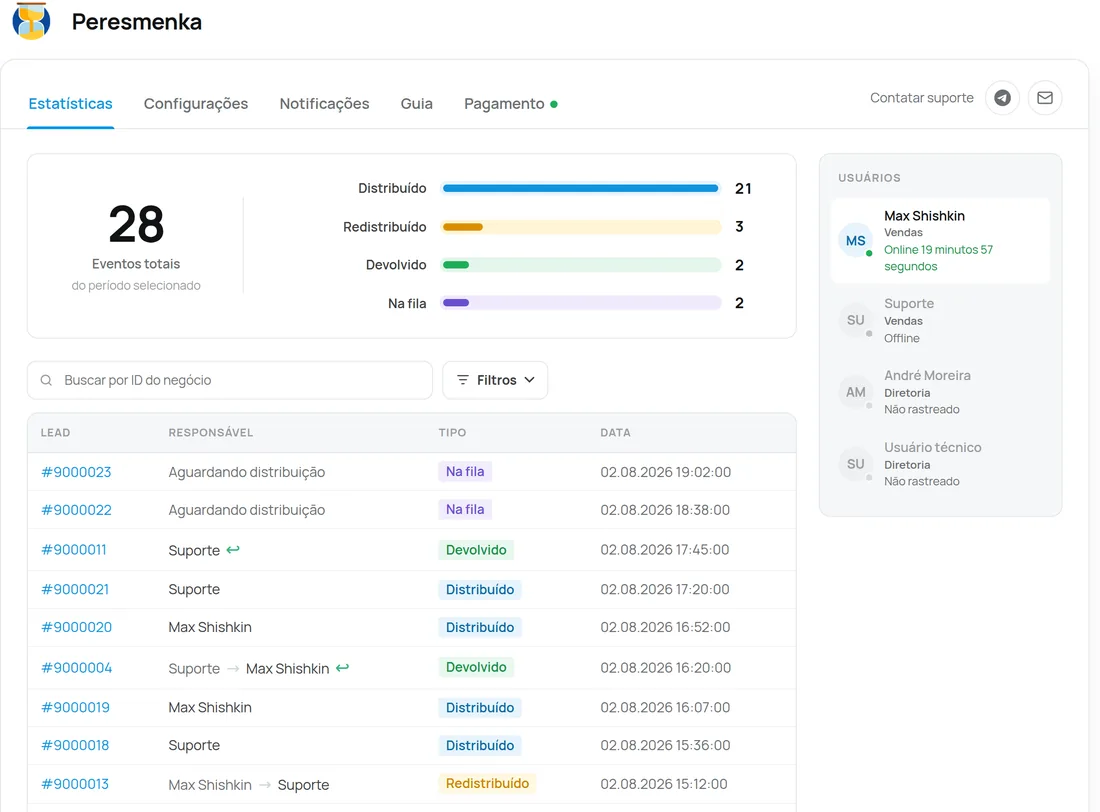Click Max Shishkin → Suporte responsible cell

[248, 785]
